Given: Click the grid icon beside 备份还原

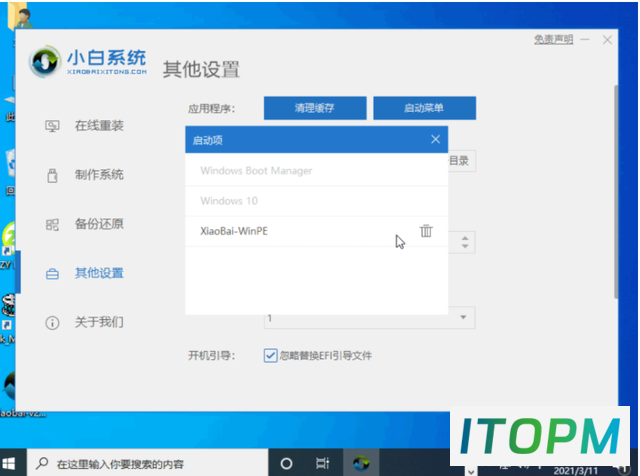Looking at the screenshot, I should (52, 225).
